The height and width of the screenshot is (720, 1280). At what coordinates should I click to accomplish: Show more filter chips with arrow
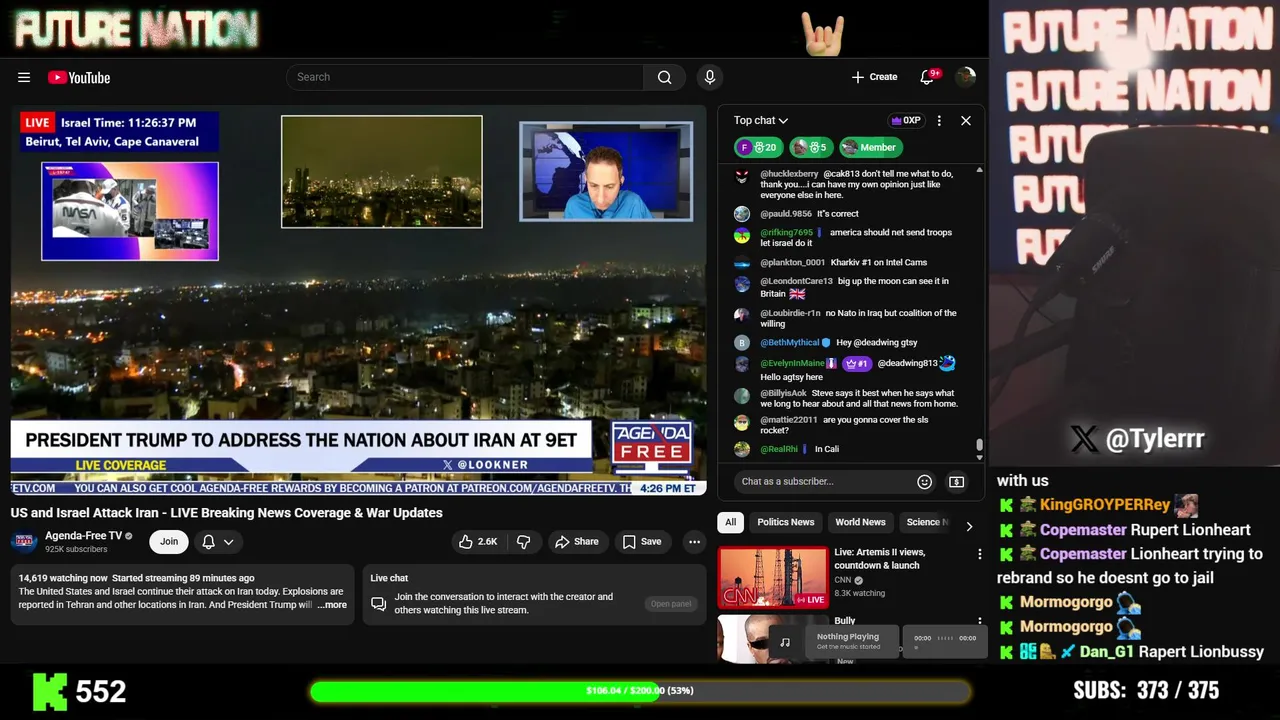[968, 525]
